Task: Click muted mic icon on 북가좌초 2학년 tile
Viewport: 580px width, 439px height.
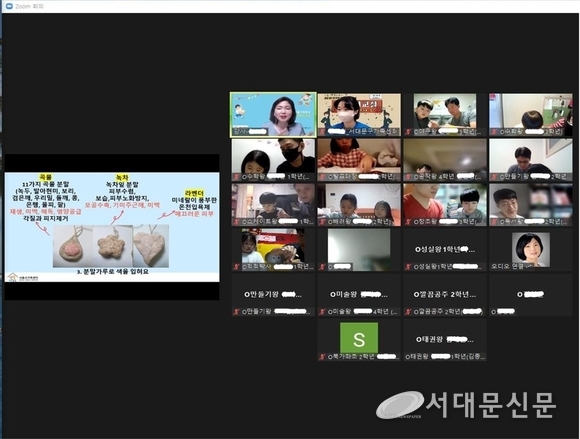Action: point(321,357)
